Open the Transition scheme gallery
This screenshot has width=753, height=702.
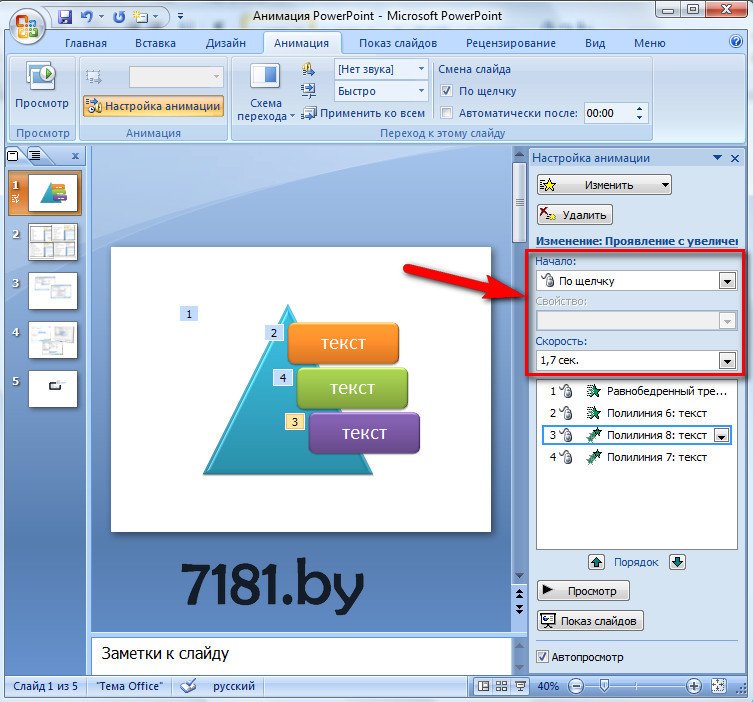266,91
